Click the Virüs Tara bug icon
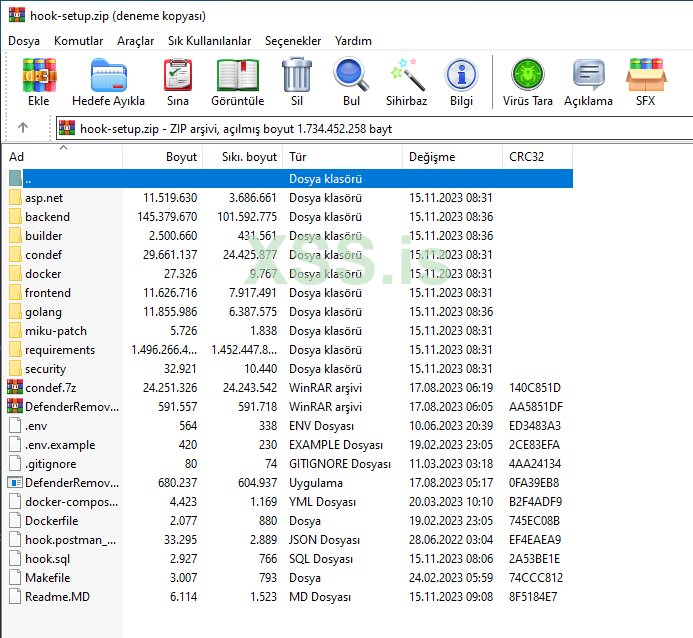The height and width of the screenshot is (638, 693). (527, 74)
